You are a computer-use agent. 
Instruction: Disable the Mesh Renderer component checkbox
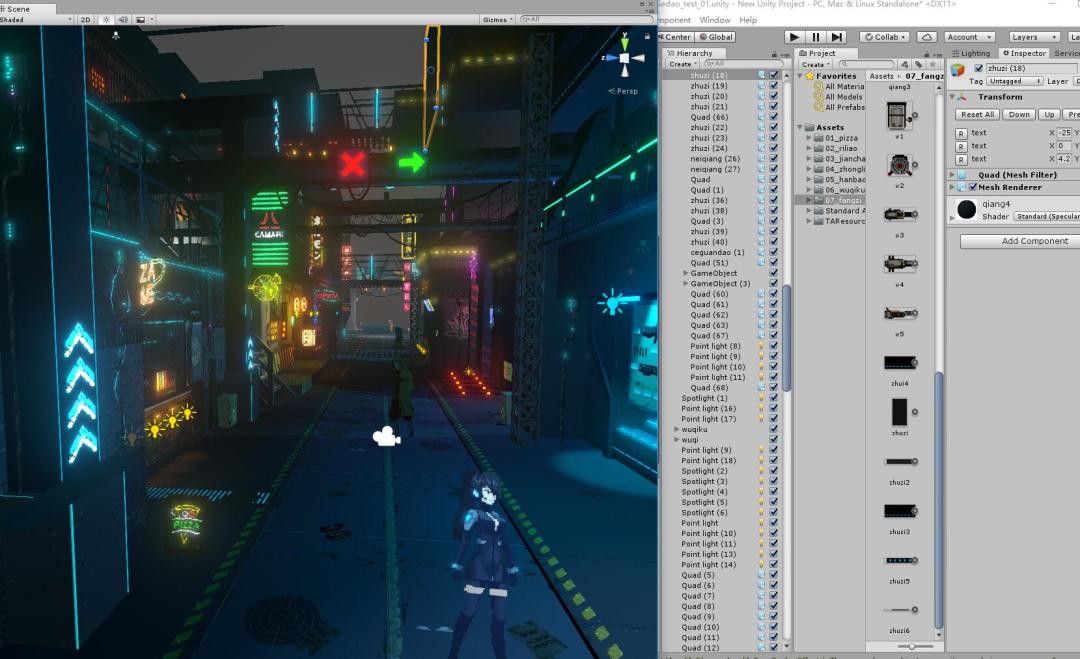tap(973, 187)
